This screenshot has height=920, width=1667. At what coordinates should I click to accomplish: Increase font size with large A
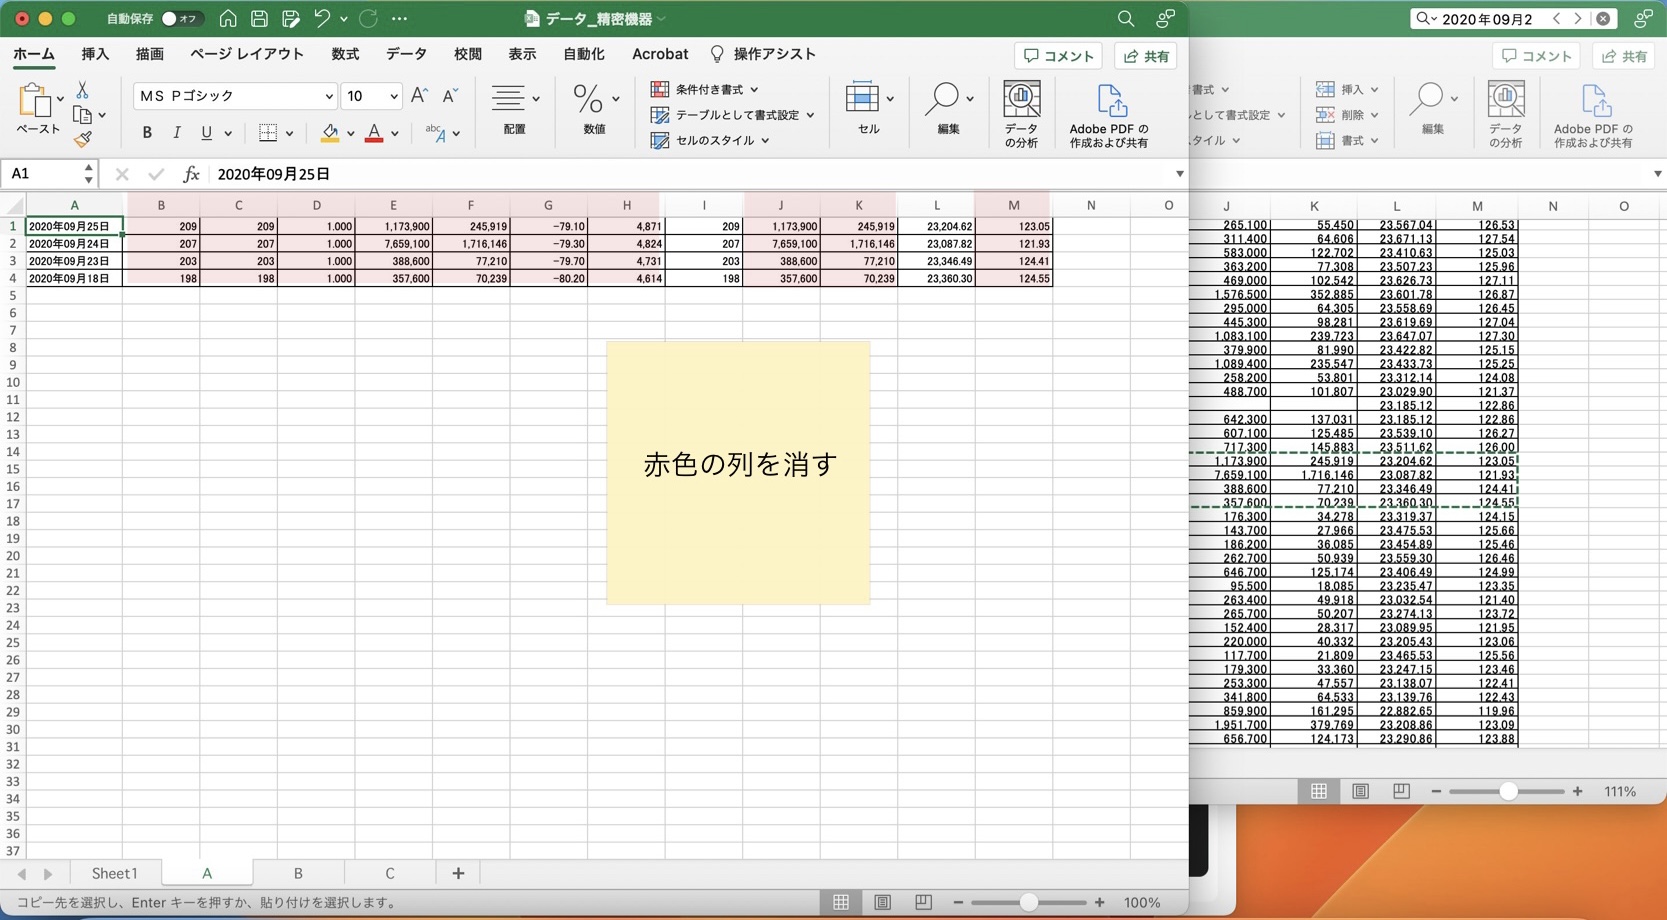[x=419, y=95]
